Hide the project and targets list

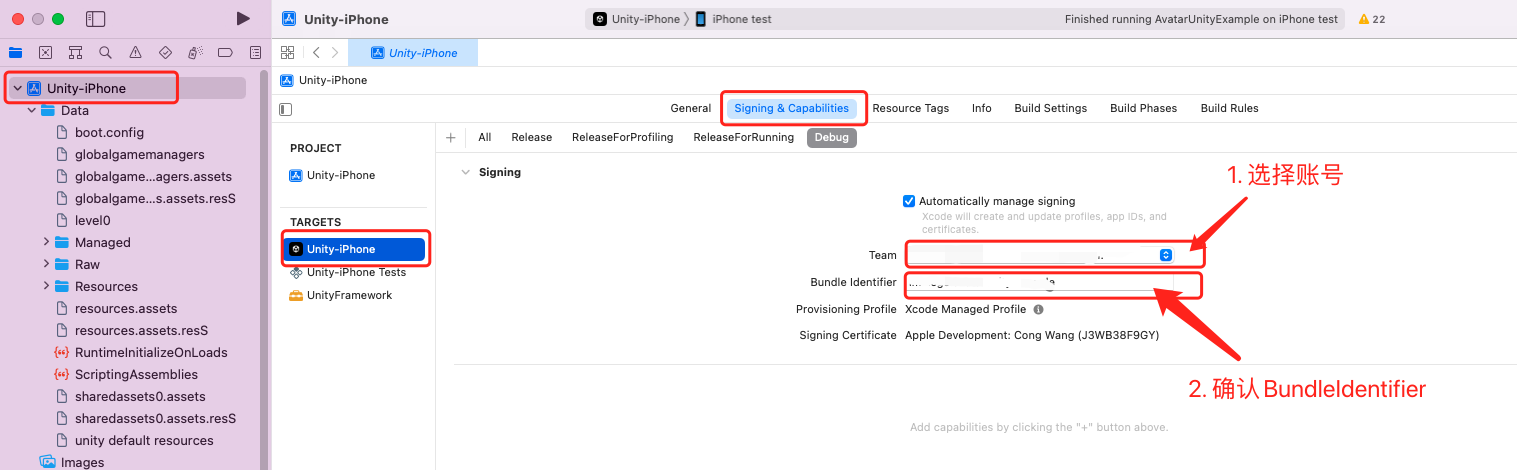pyautogui.click(x=286, y=109)
